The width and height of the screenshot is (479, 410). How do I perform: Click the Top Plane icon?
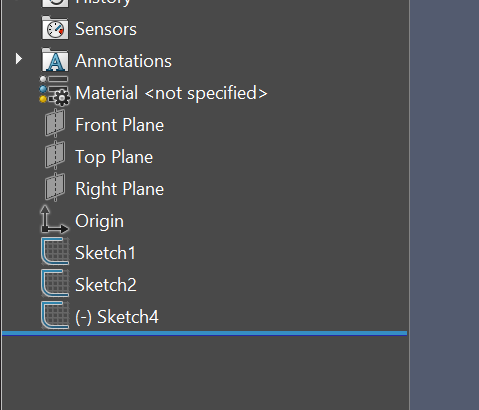[55, 155]
